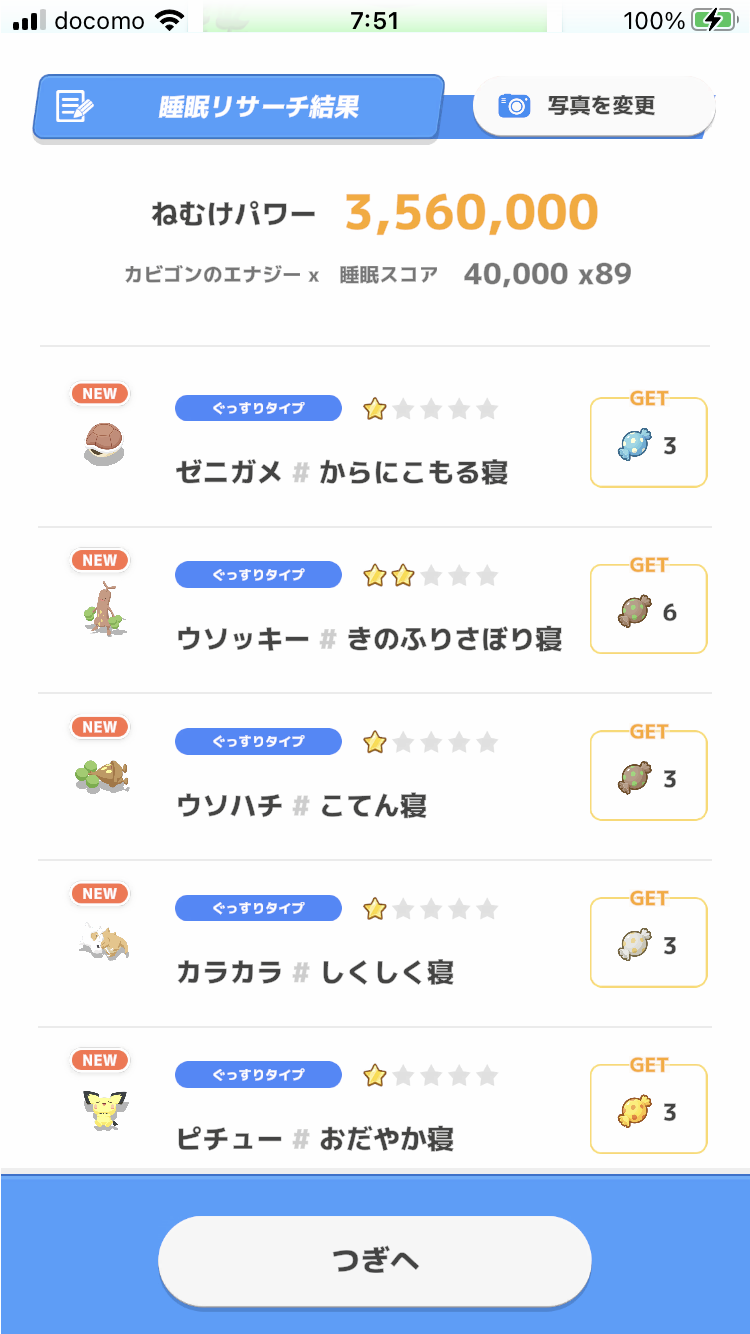Tap the camera icon on 写真を変更
The width and height of the screenshot is (750, 1334).
tap(514, 105)
